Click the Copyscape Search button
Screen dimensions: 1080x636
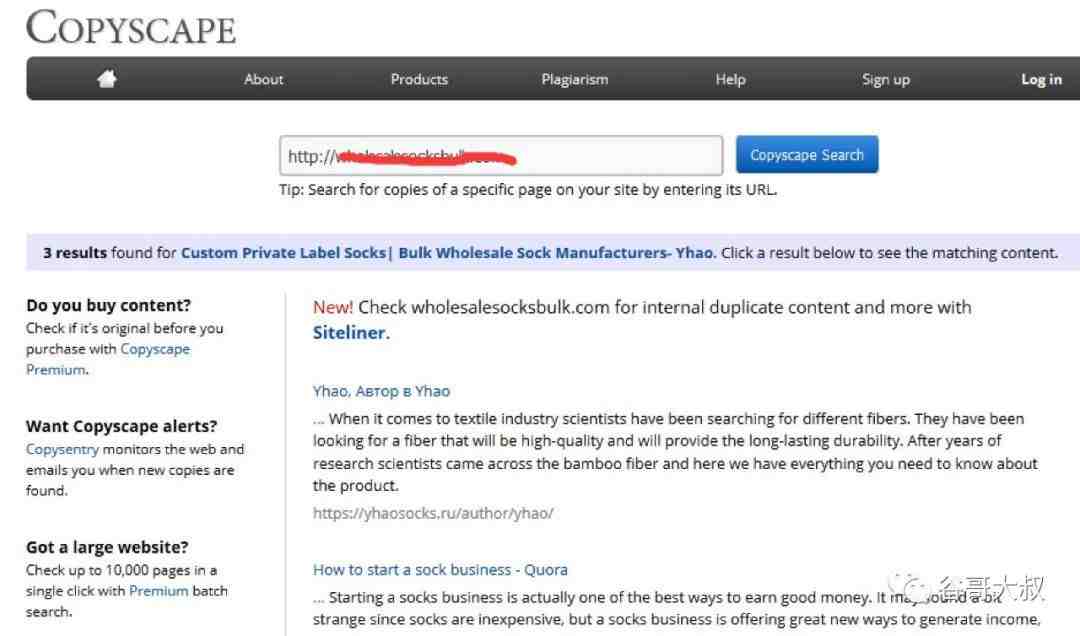coord(807,154)
